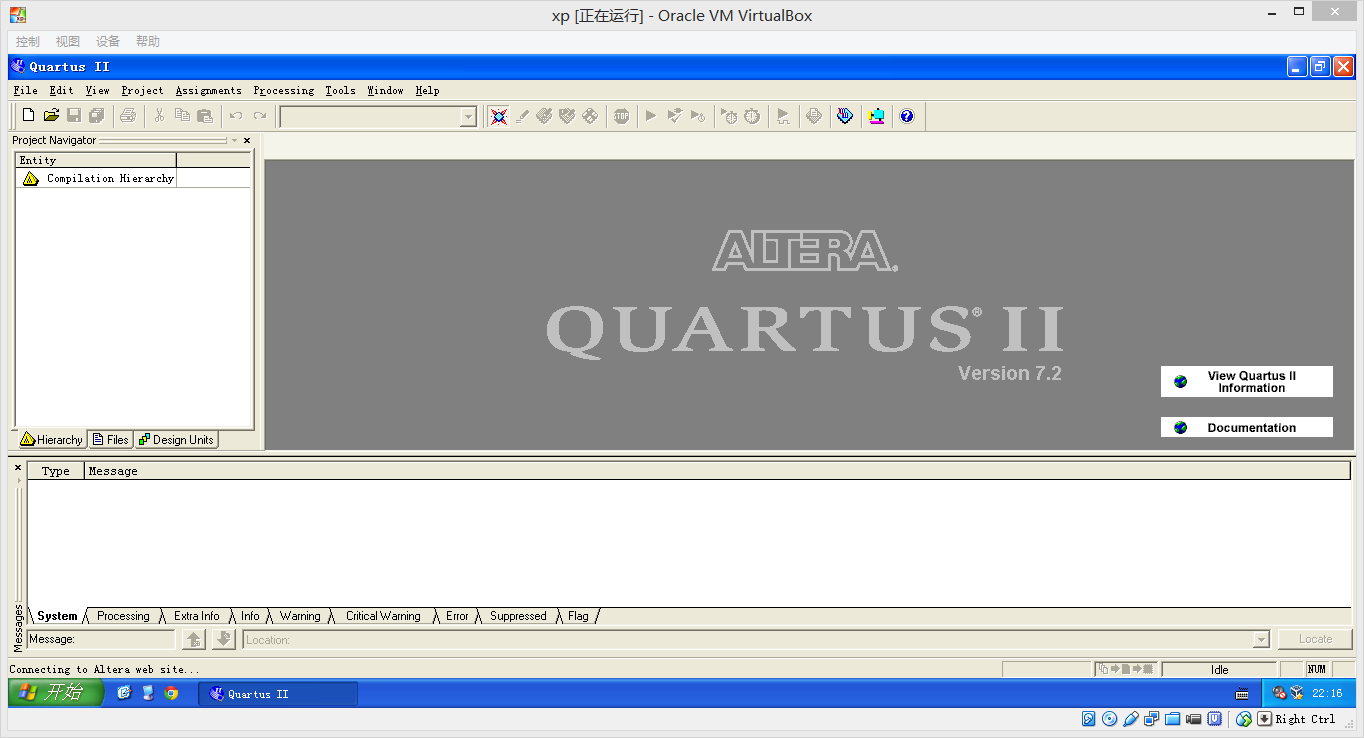Screen dimensions: 1364x738
Task: Close the Project Navigator panel
Action: (x=247, y=141)
